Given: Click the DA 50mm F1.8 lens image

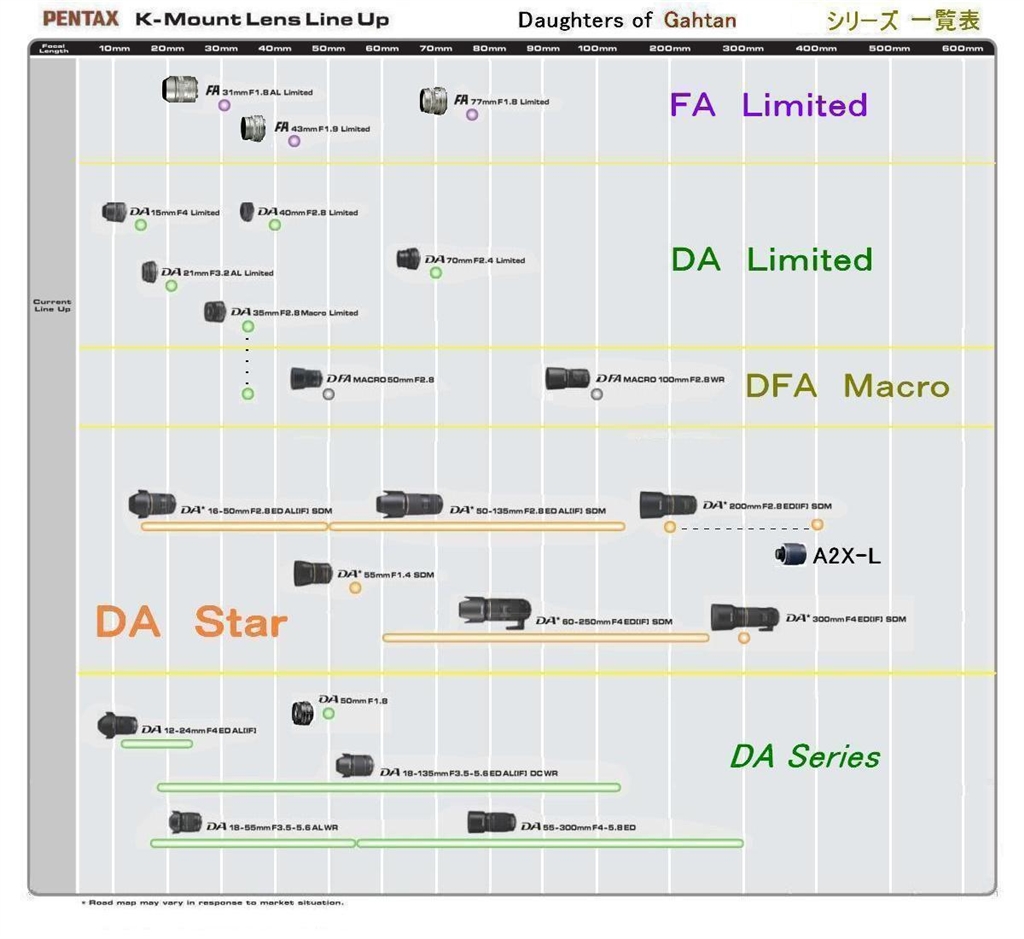Looking at the screenshot, I should coord(302,713).
